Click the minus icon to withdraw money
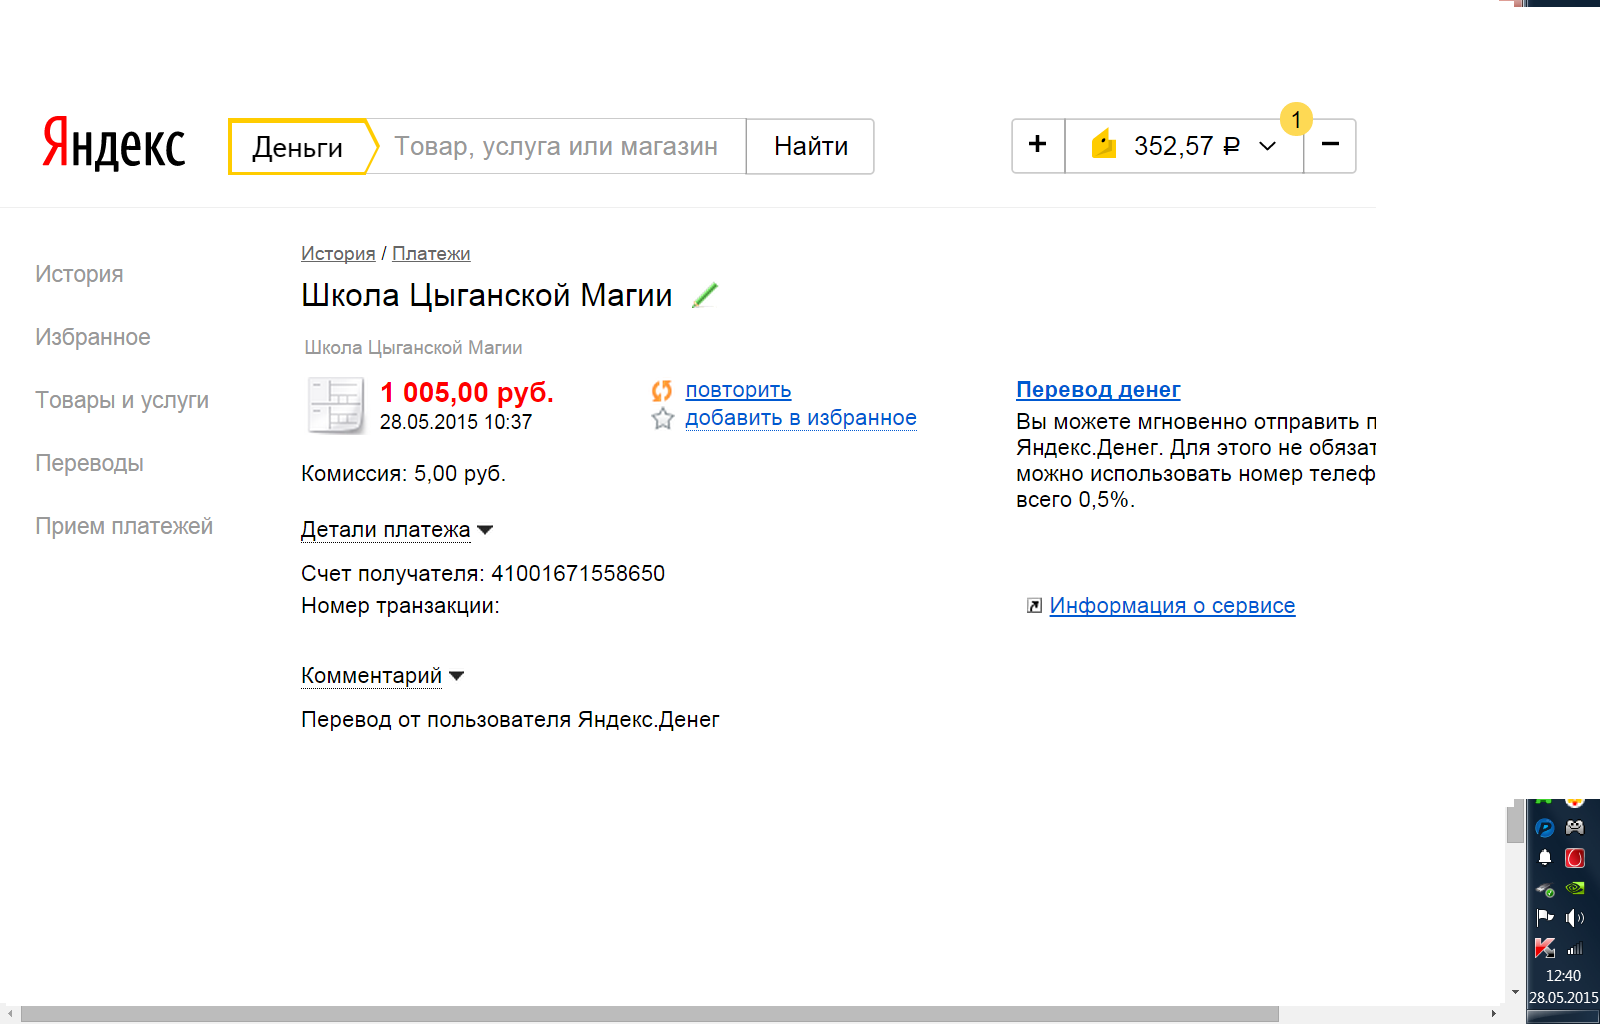 1330,145
